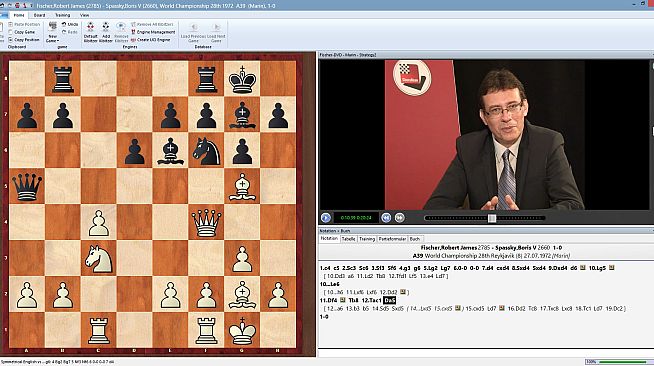Open Engine Management
This screenshot has width=654, height=366.
point(153,32)
